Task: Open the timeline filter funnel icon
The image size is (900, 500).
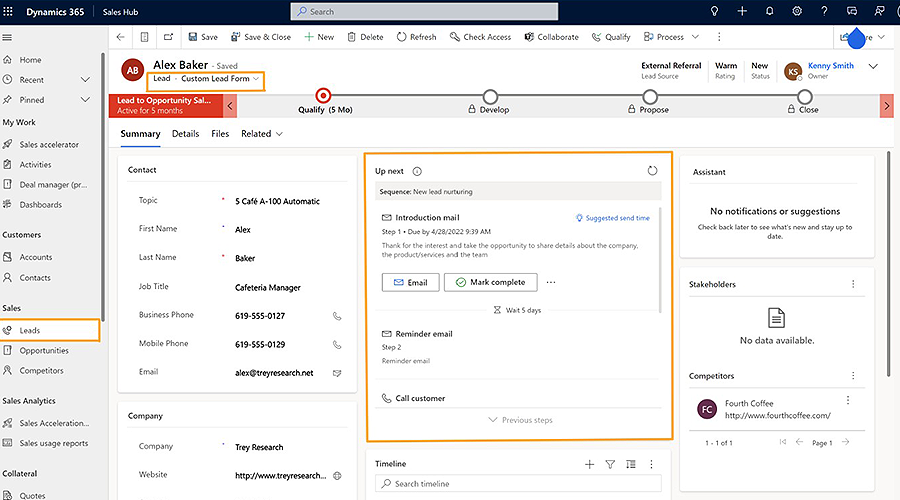Action: (610, 464)
